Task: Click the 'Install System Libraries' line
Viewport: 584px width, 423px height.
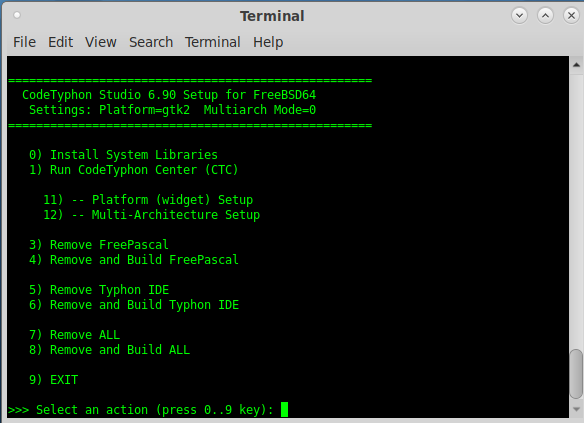Action: point(123,155)
